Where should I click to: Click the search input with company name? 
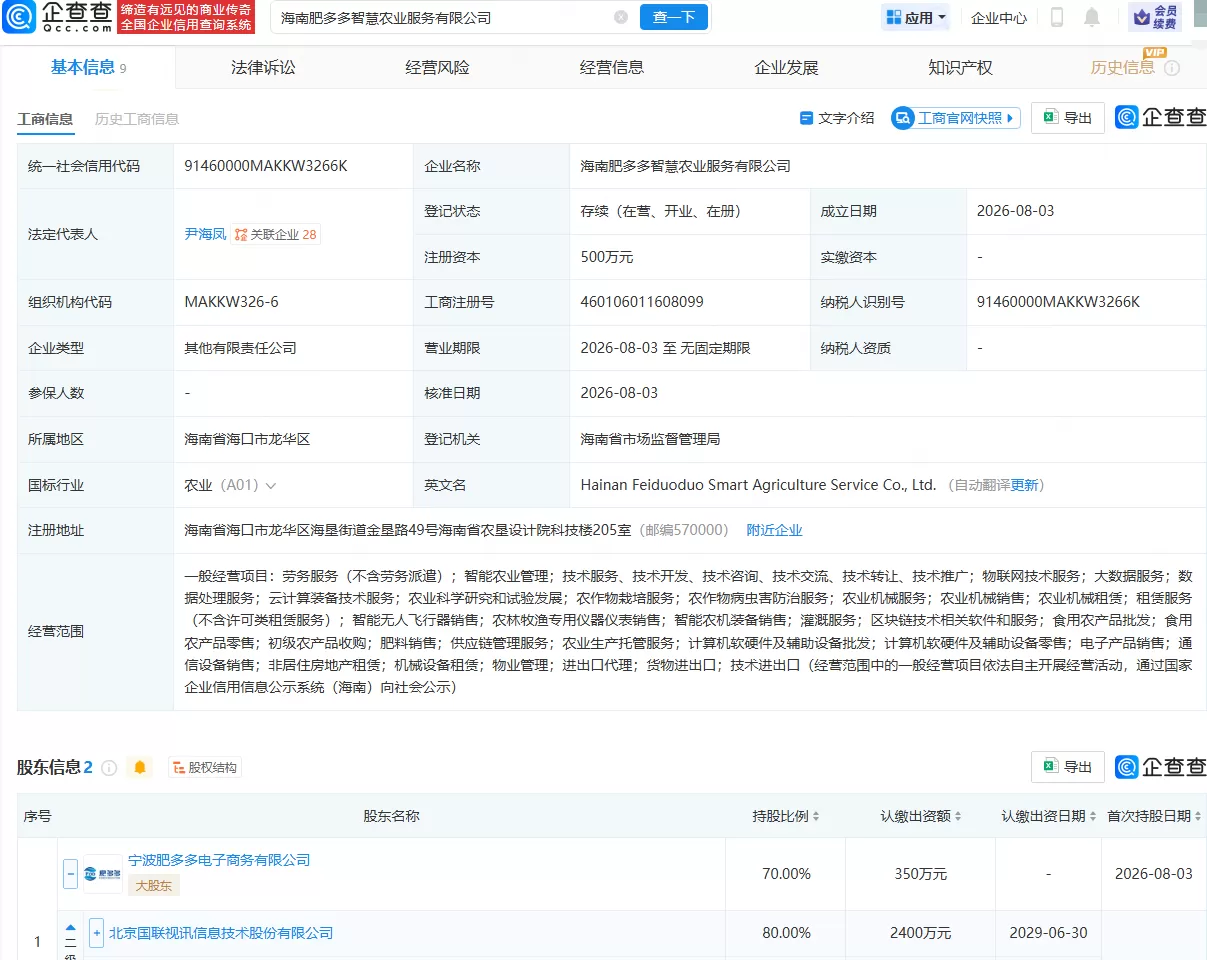coord(443,17)
